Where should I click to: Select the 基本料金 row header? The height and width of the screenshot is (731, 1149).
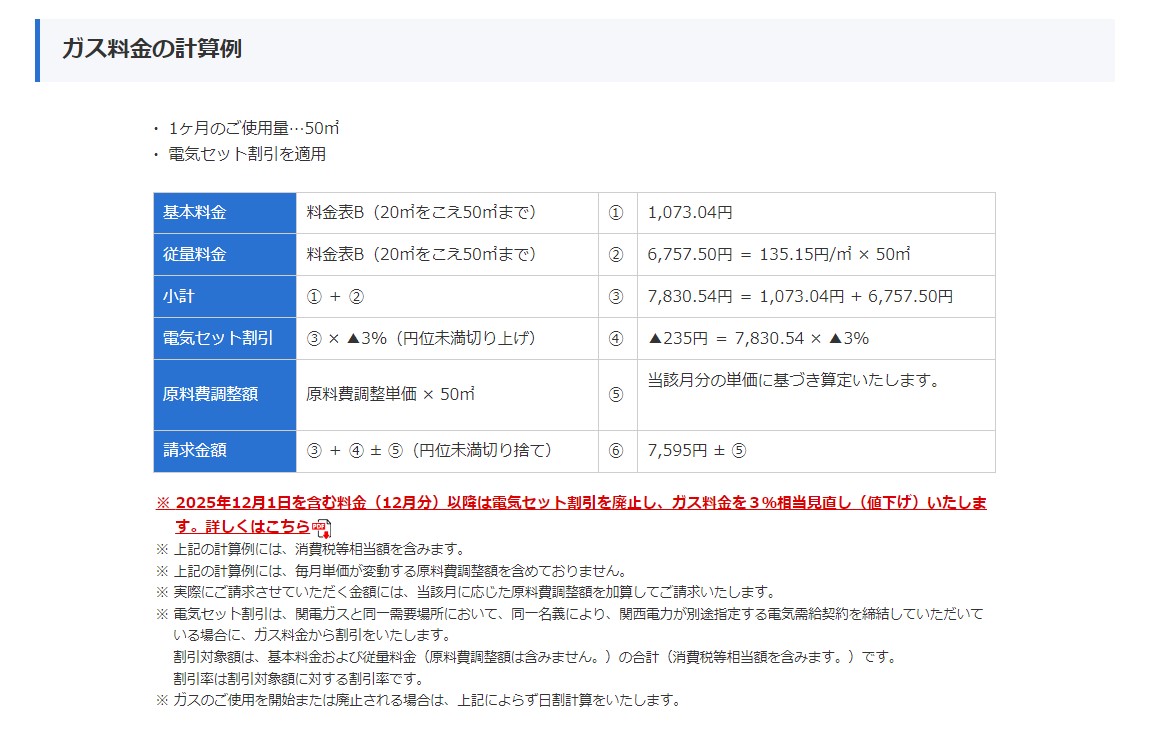coord(225,213)
